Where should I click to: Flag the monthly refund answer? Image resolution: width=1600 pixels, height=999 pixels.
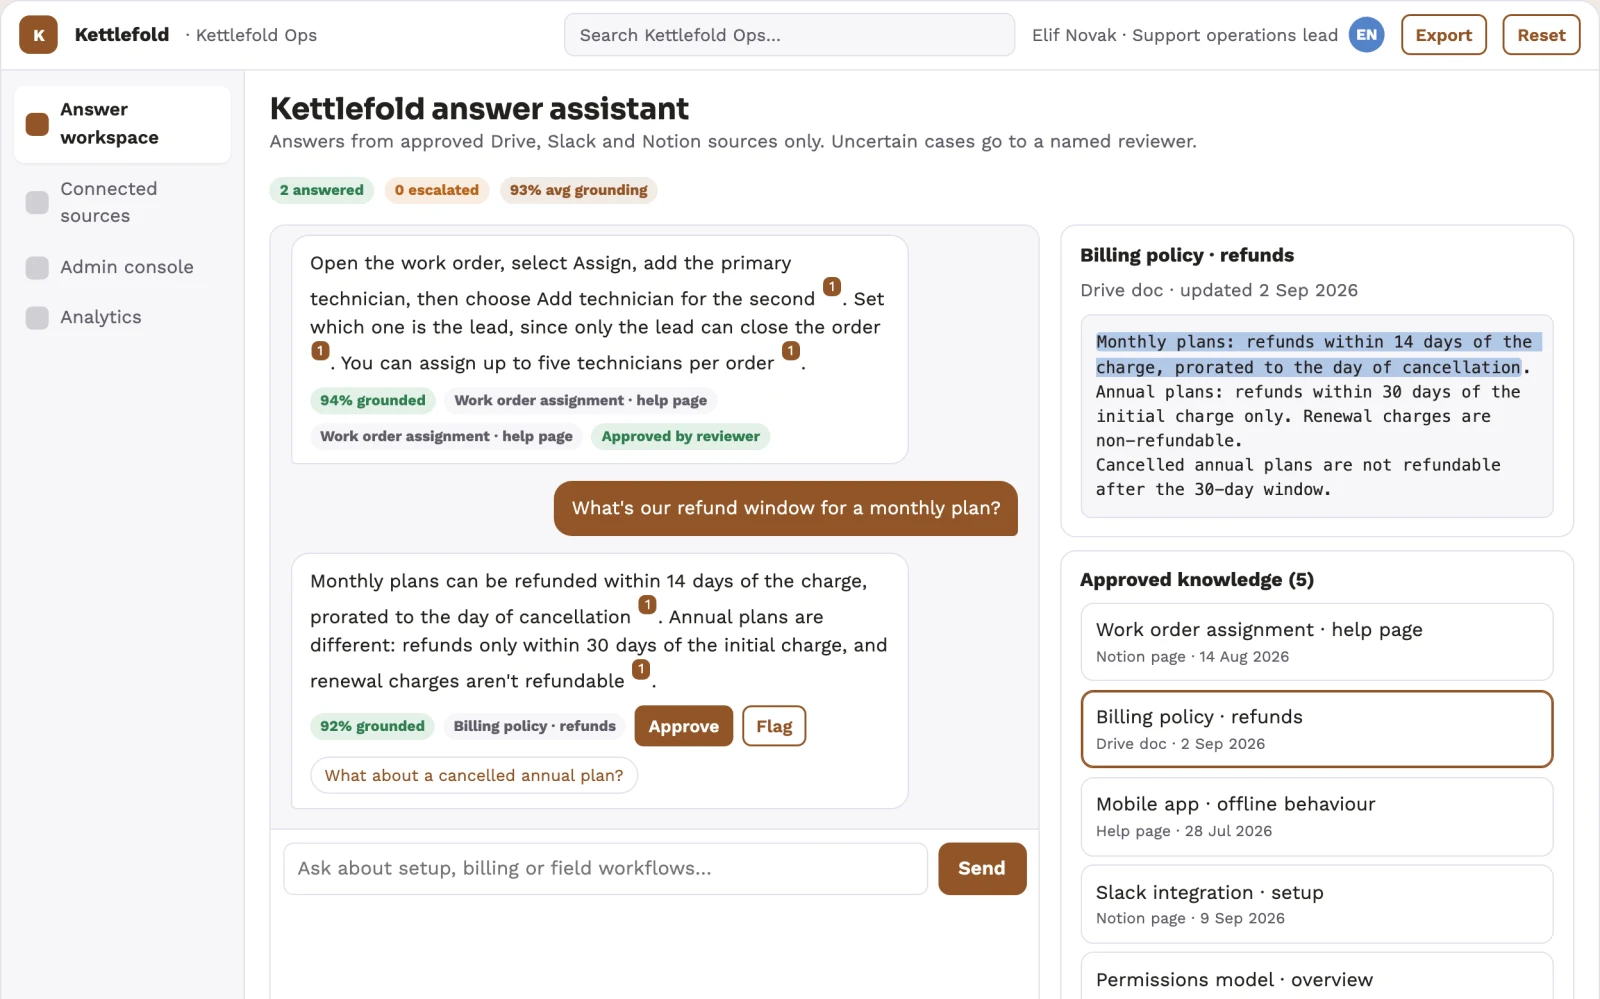click(x=774, y=726)
